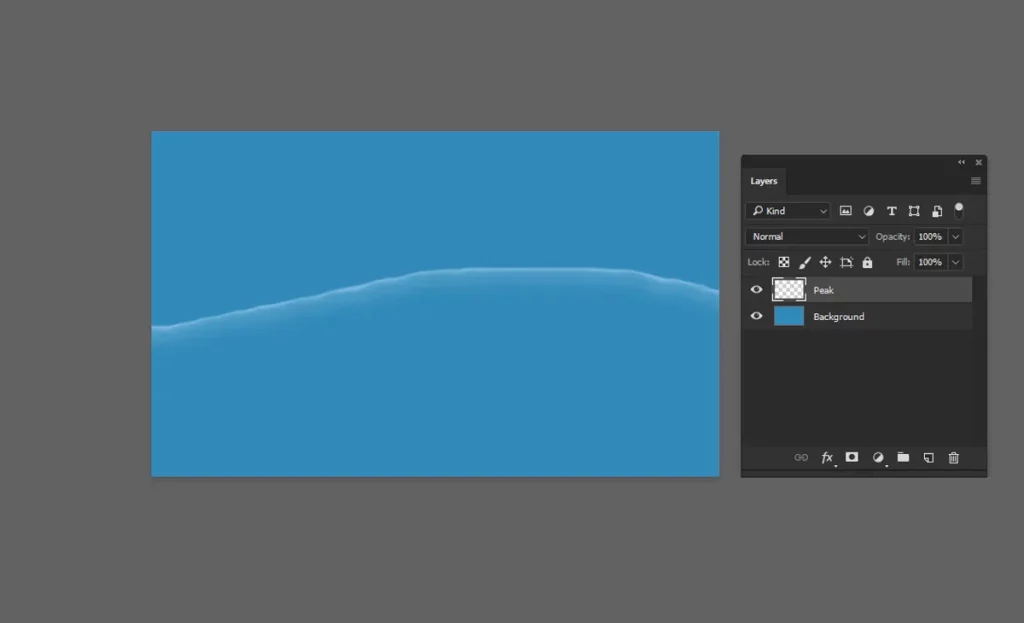Toggle lock transparent pixels
The width and height of the screenshot is (1024, 623).
784,262
